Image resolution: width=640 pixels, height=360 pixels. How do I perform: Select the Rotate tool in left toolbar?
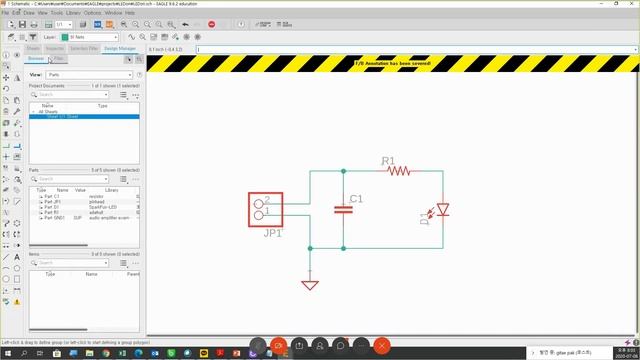click(6, 89)
